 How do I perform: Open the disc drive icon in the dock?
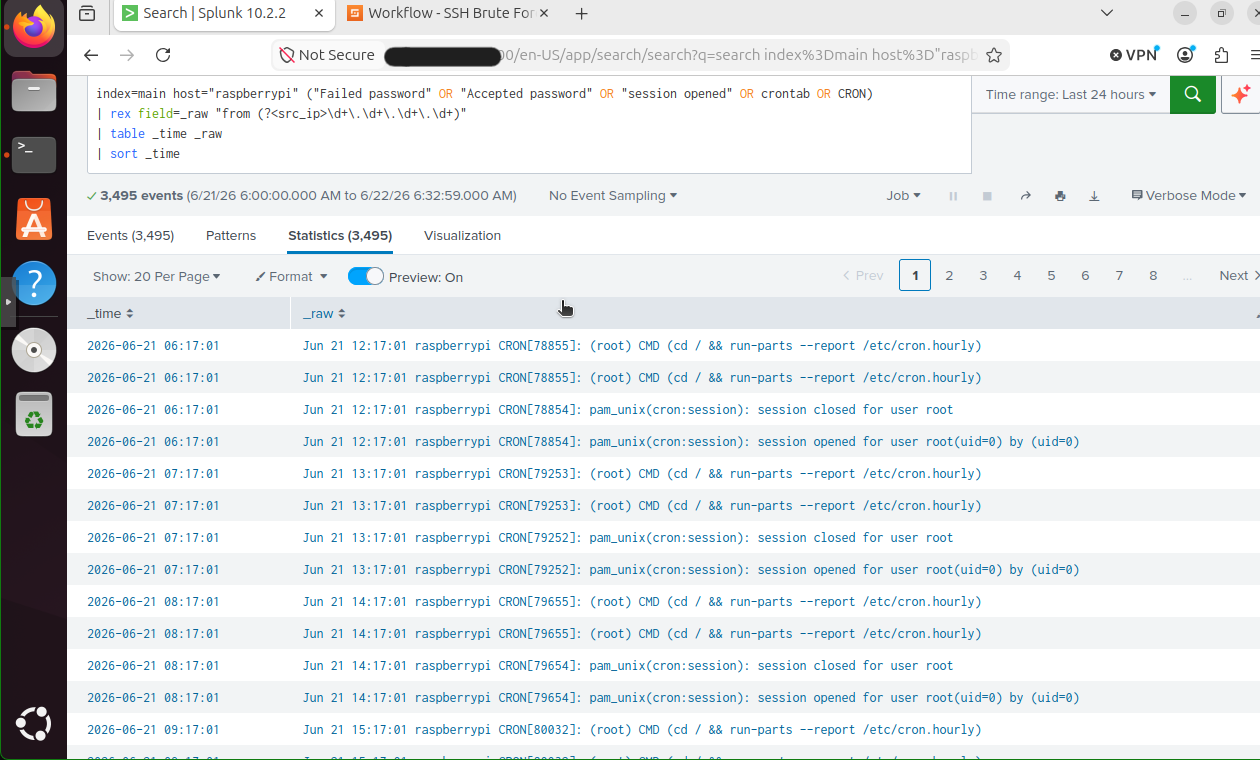tap(34, 349)
